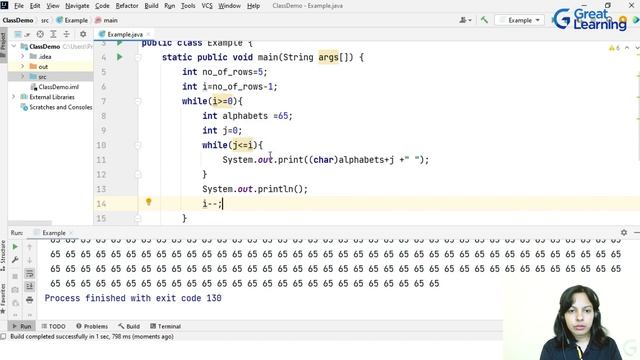Open the Build tool window
This screenshot has height=360, width=640.
(129, 326)
